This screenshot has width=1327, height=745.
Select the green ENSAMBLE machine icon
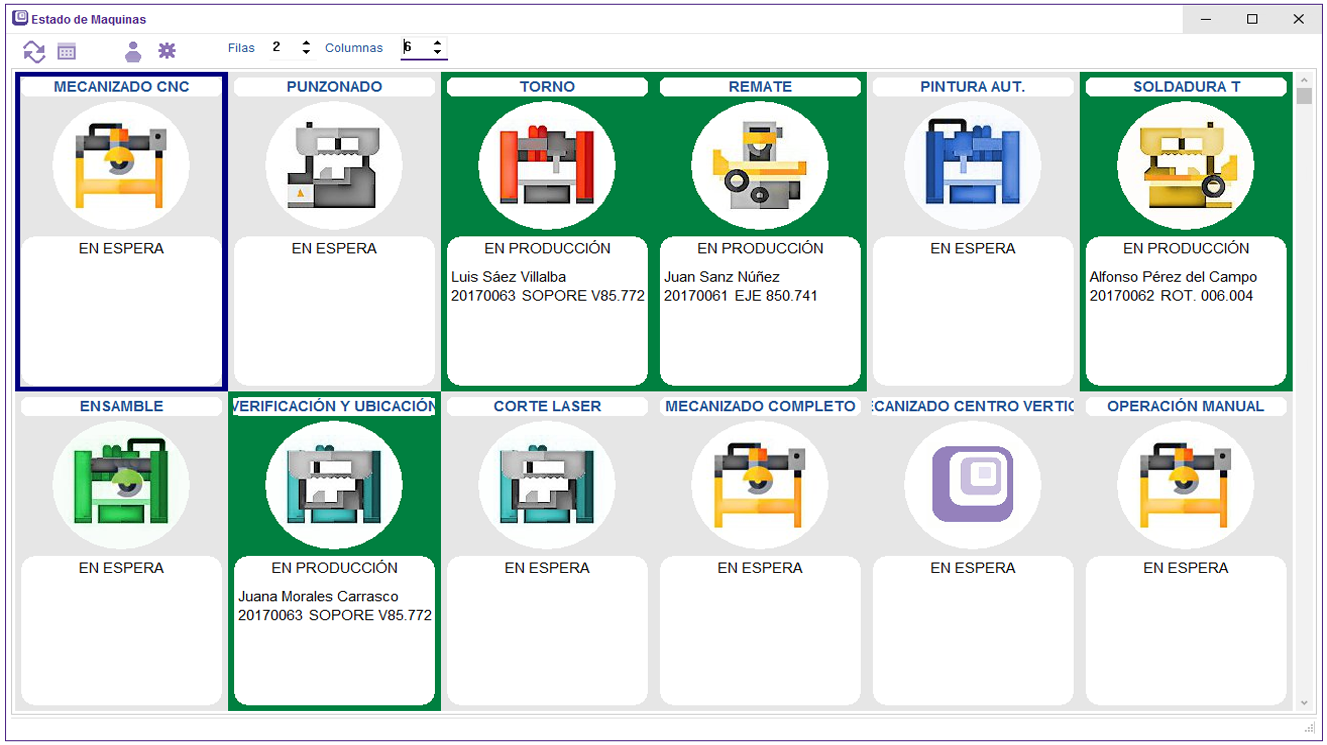click(x=121, y=485)
